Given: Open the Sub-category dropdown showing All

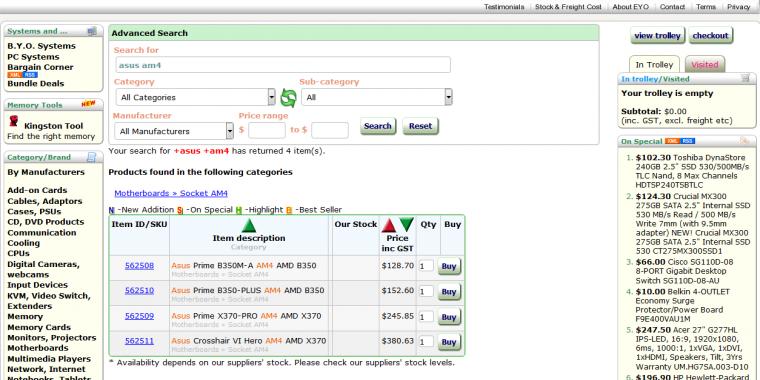Looking at the screenshot, I should (x=377, y=97).
